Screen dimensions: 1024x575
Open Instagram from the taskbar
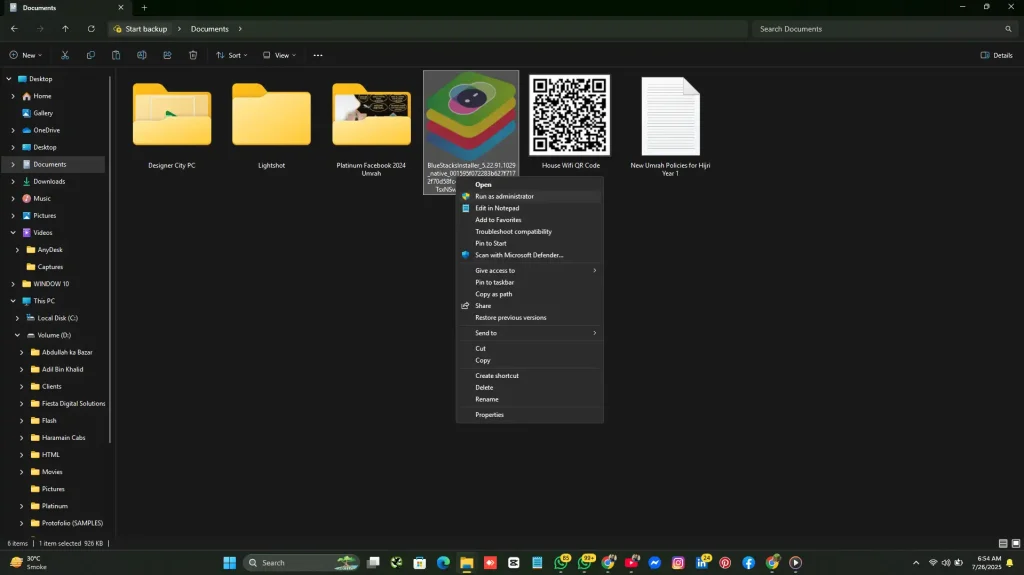coord(678,563)
